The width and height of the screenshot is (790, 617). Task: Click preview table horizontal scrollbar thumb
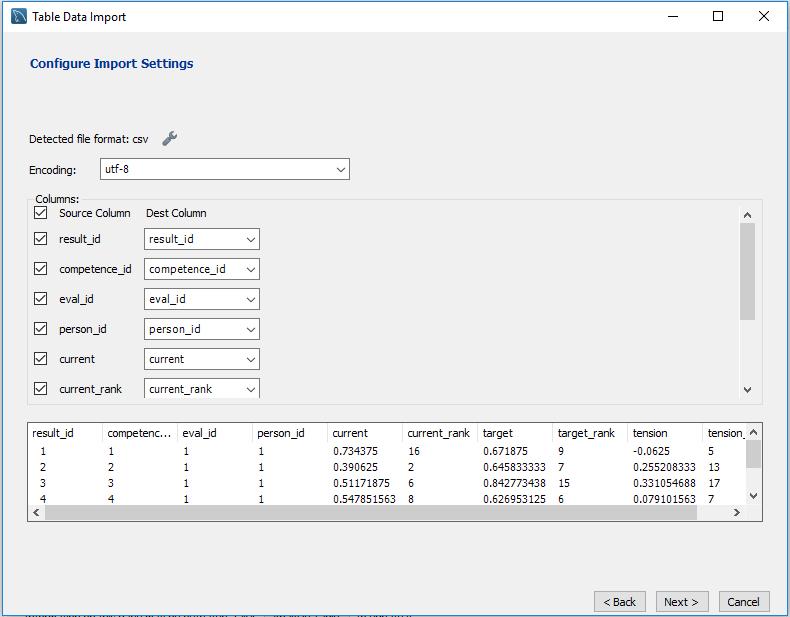(371, 512)
